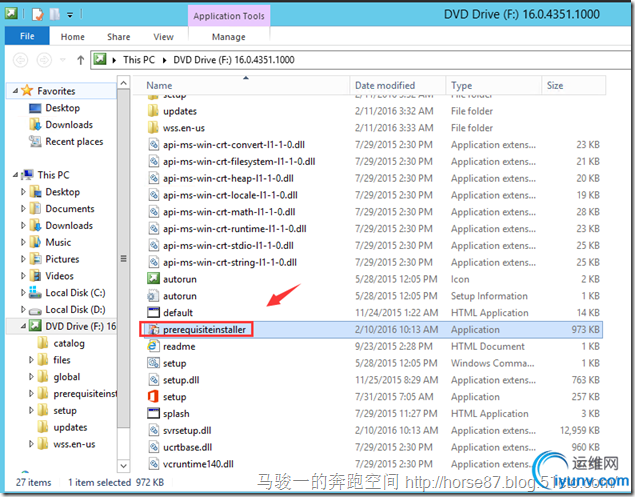Click the Forward navigation arrow
Image resolution: width=635 pixels, height=497 pixels.
[44, 60]
